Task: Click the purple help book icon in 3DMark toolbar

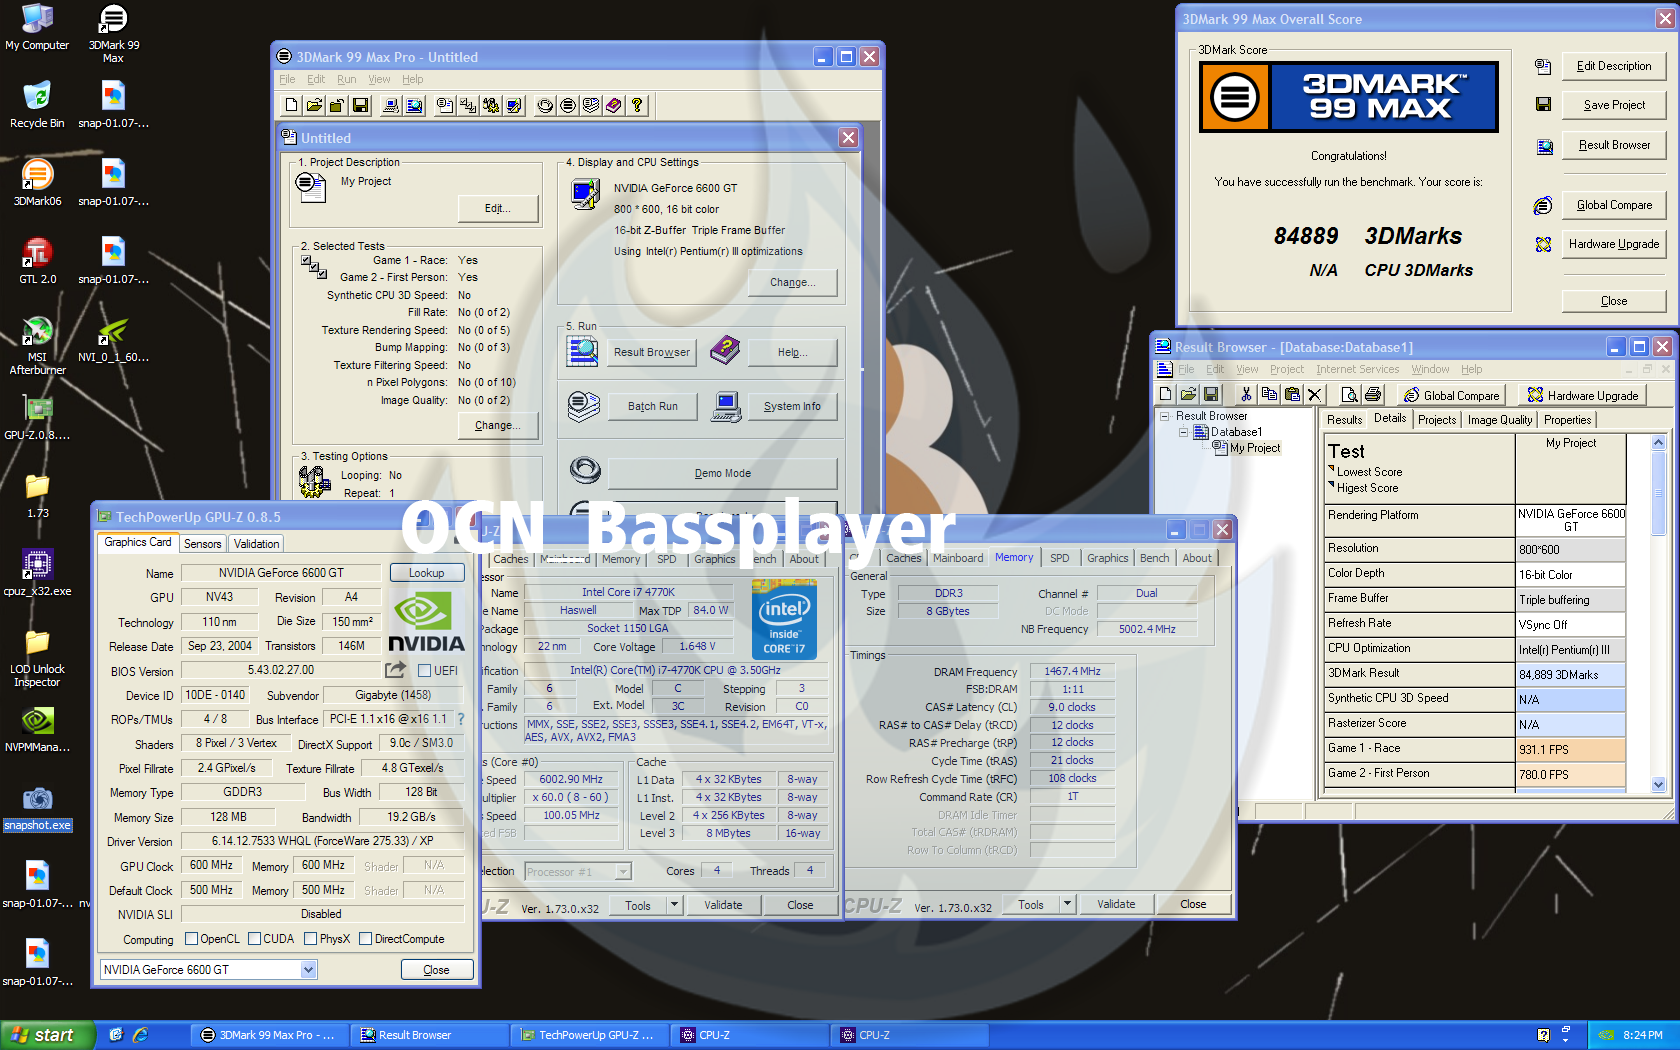Action: (x=614, y=105)
